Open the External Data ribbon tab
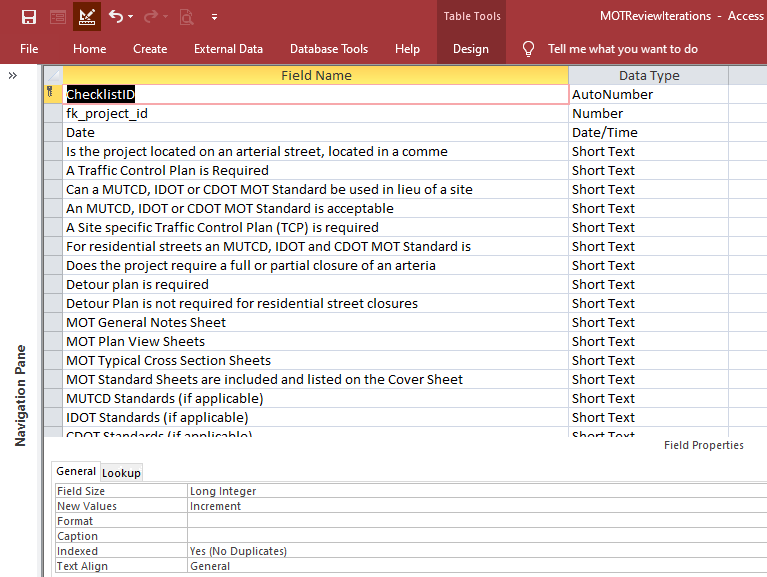 tap(228, 49)
